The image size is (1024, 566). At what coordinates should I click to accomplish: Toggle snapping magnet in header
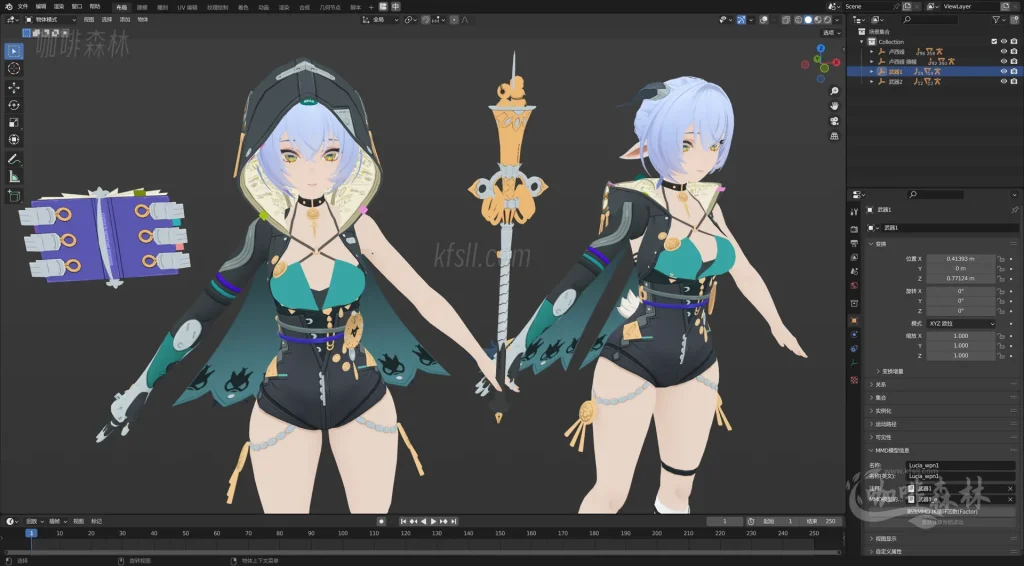pyautogui.click(x=426, y=20)
